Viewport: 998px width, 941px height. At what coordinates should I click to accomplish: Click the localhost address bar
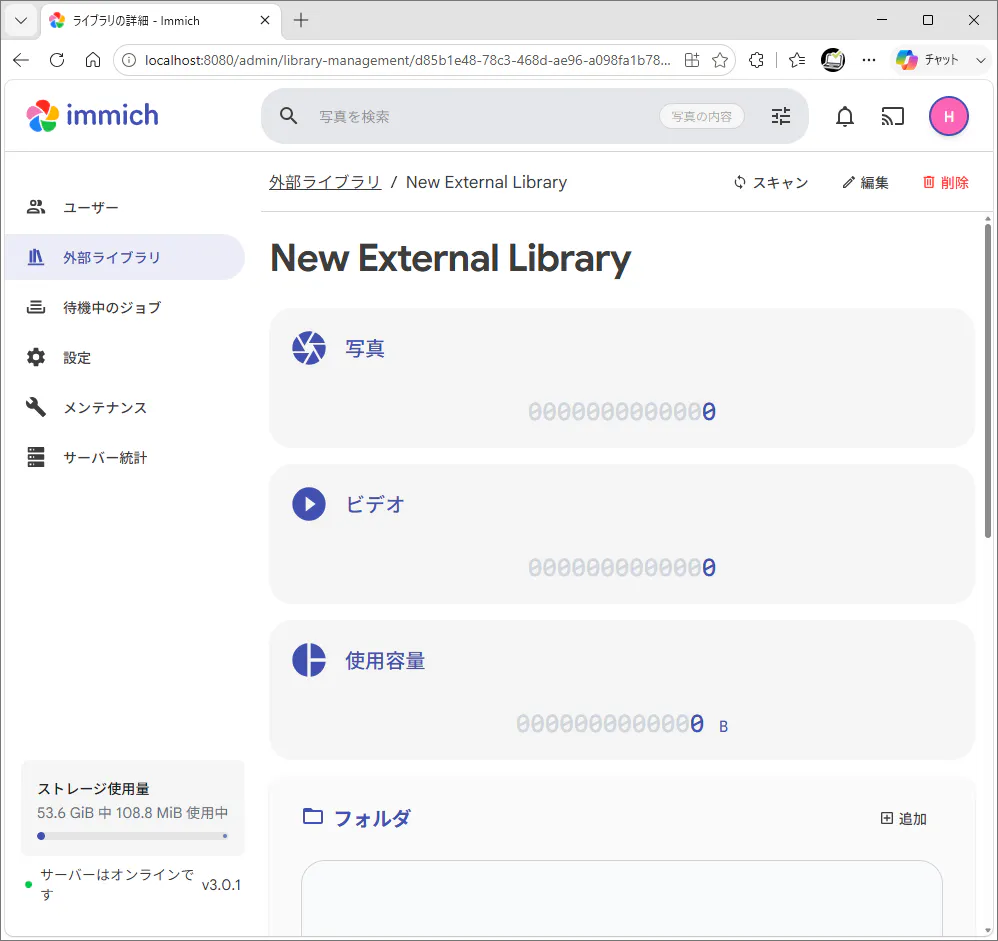[407, 60]
